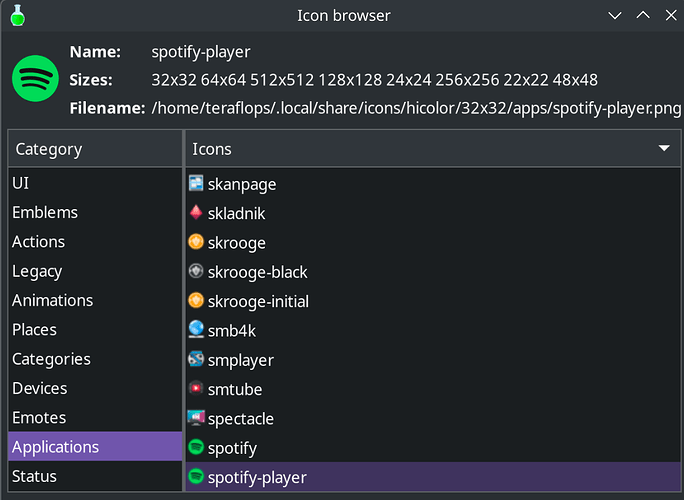
Task: Open the Actions category
Action: (x=95, y=242)
